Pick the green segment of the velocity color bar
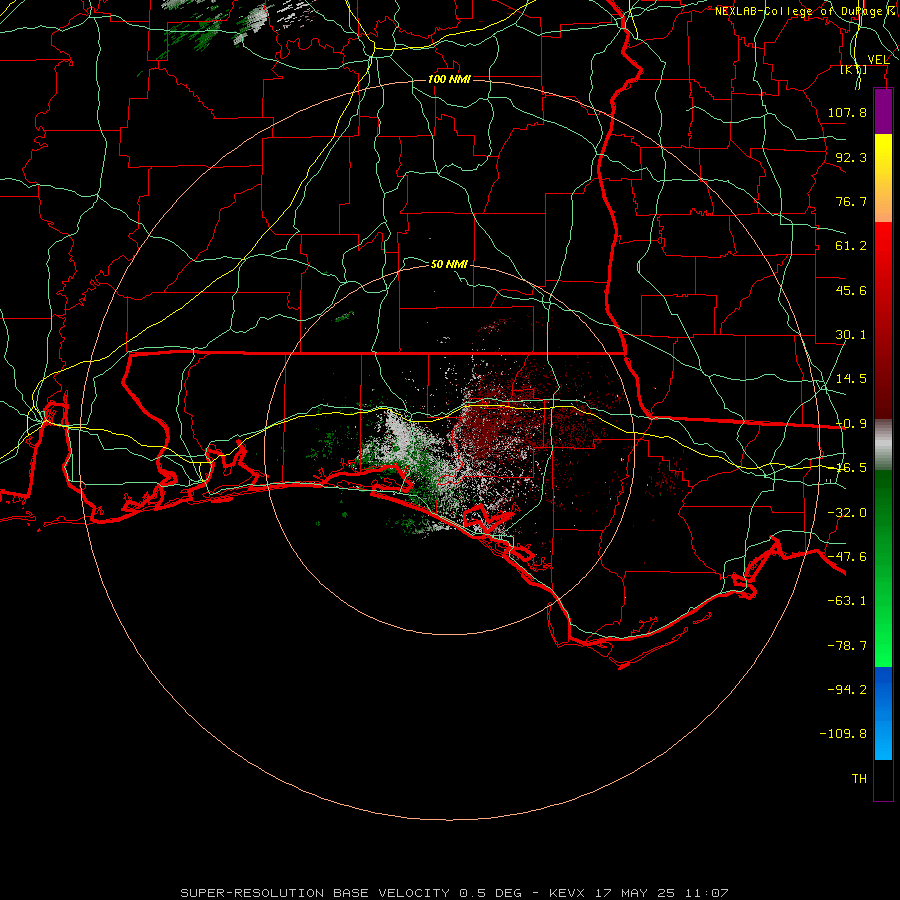The height and width of the screenshot is (900, 900). pyautogui.click(x=883, y=568)
